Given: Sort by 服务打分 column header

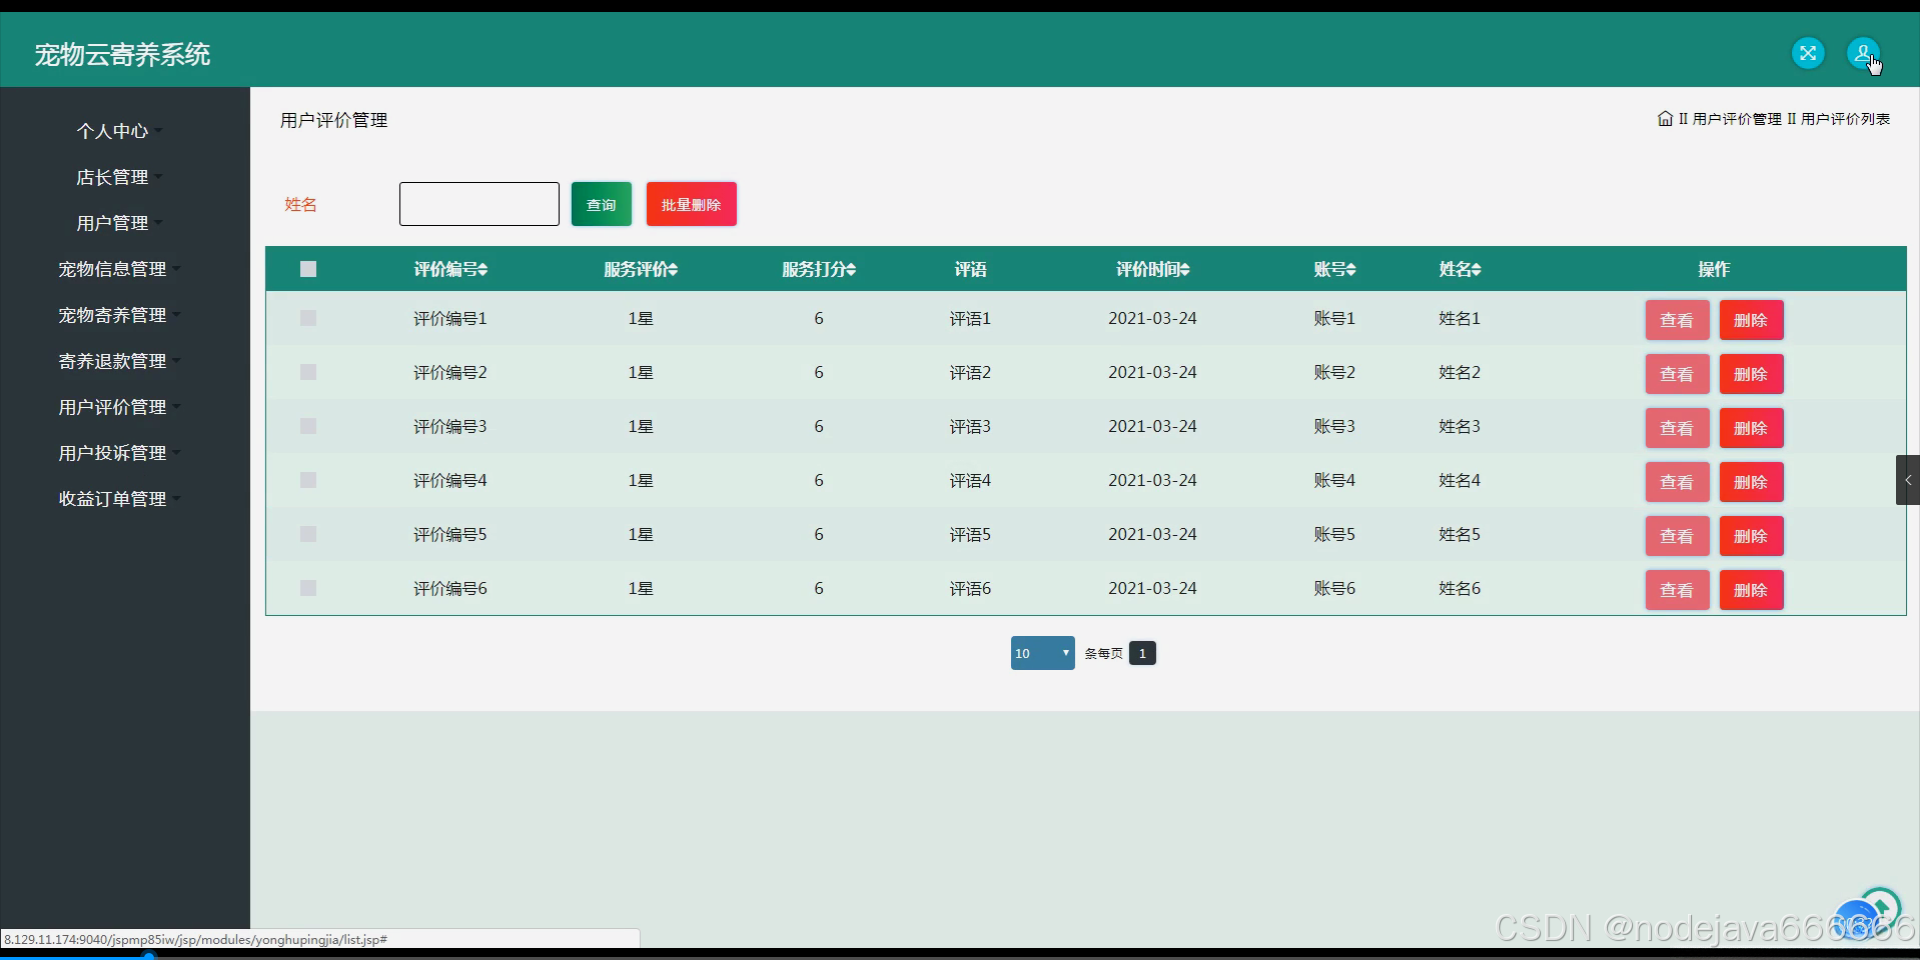Looking at the screenshot, I should (819, 270).
